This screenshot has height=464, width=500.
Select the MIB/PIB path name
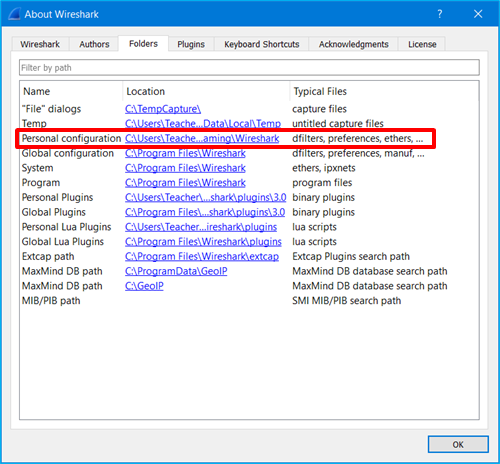[x=51, y=301]
